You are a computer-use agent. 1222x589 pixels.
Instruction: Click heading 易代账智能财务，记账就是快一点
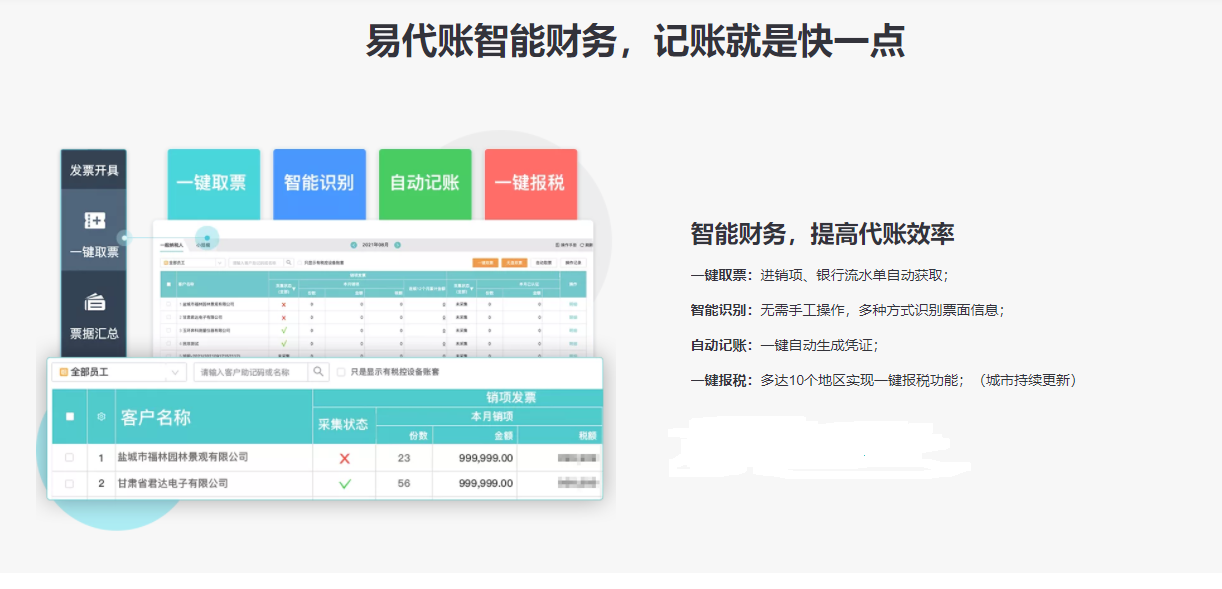[x=635, y=41]
